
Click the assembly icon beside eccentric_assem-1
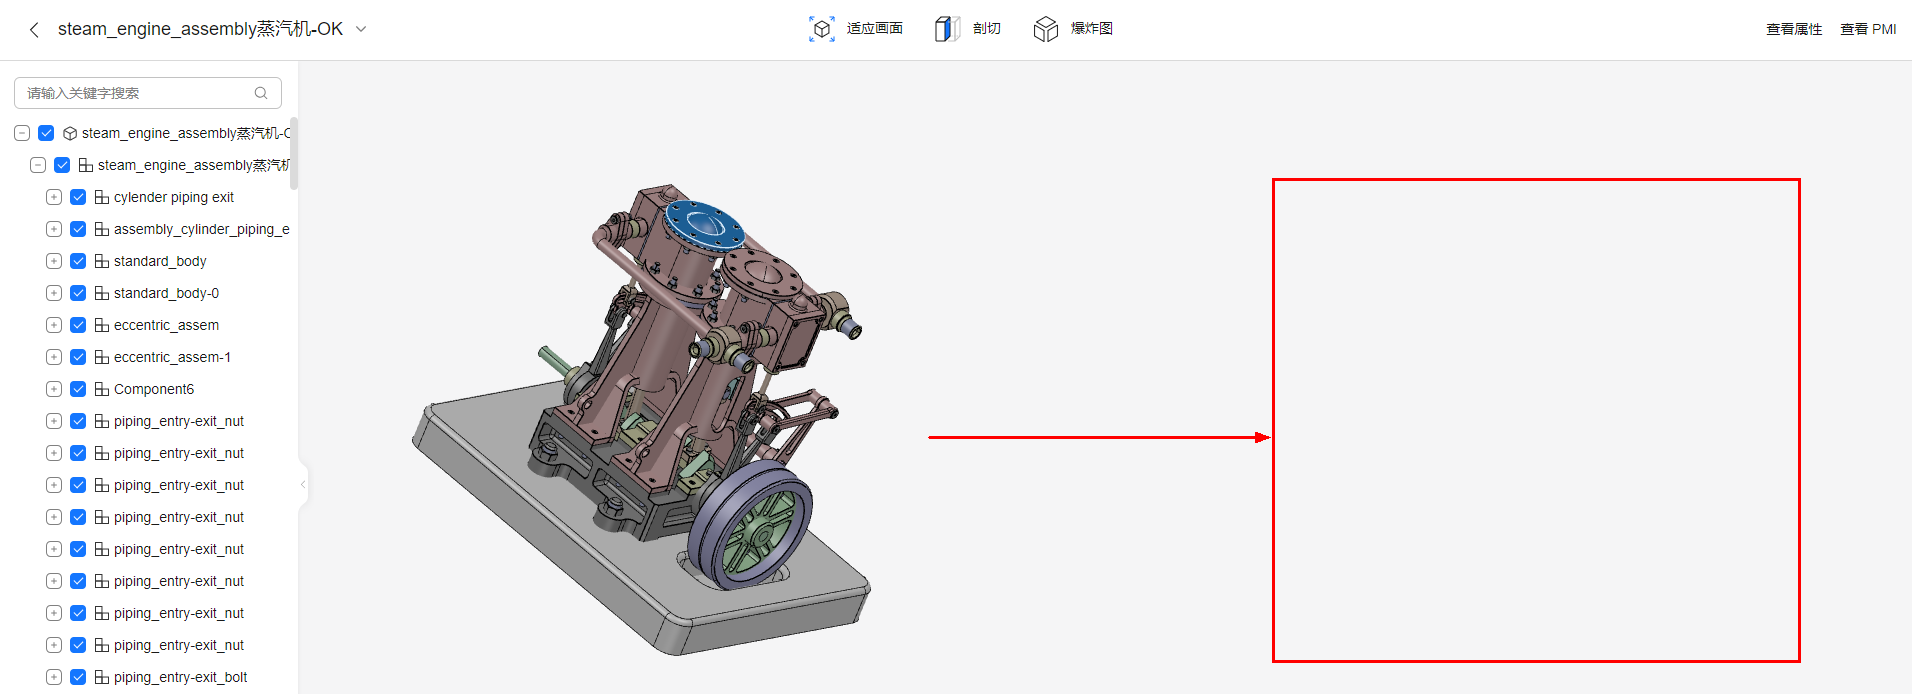(x=102, y=357)
